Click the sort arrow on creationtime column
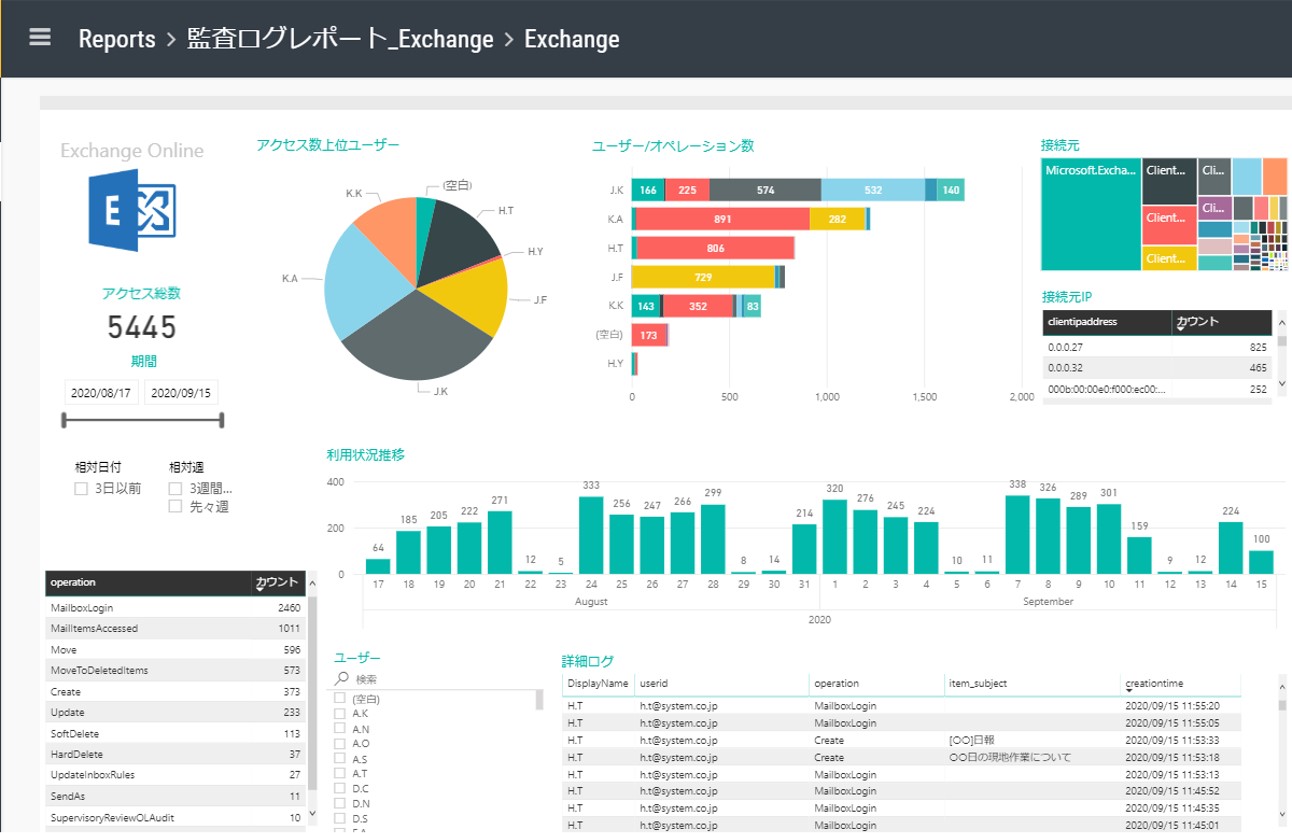 (1128, 692)
